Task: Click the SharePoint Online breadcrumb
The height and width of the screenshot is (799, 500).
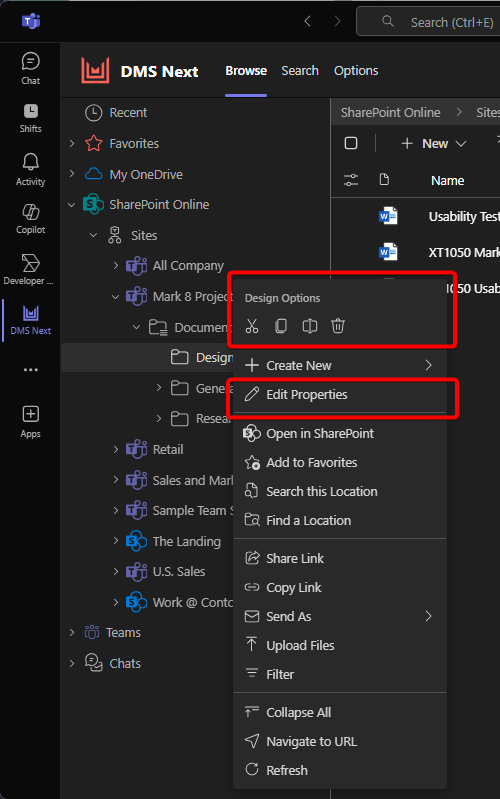Action: 390,113
